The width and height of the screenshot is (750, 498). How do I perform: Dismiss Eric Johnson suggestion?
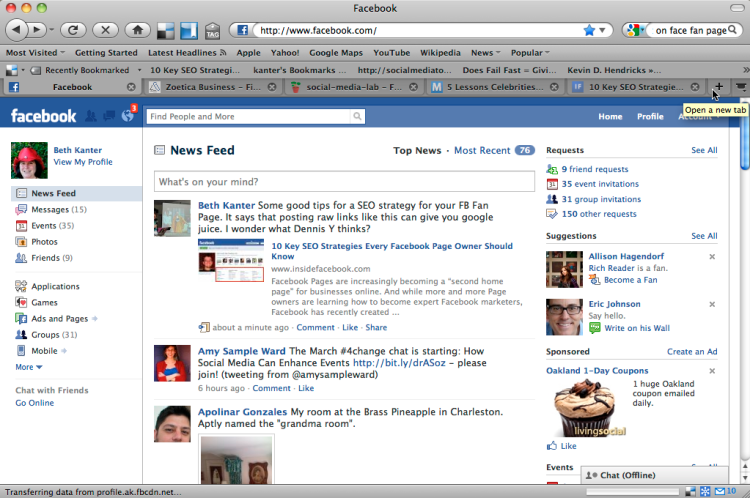(712, 304)
